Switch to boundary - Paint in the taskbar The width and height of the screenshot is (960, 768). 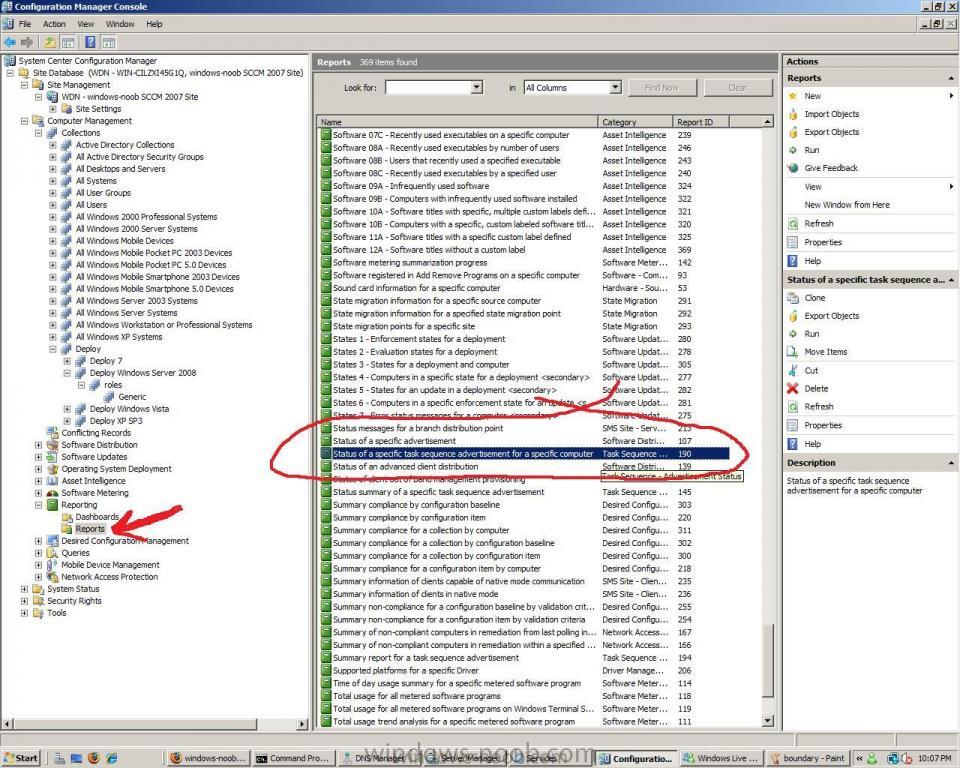807,758
